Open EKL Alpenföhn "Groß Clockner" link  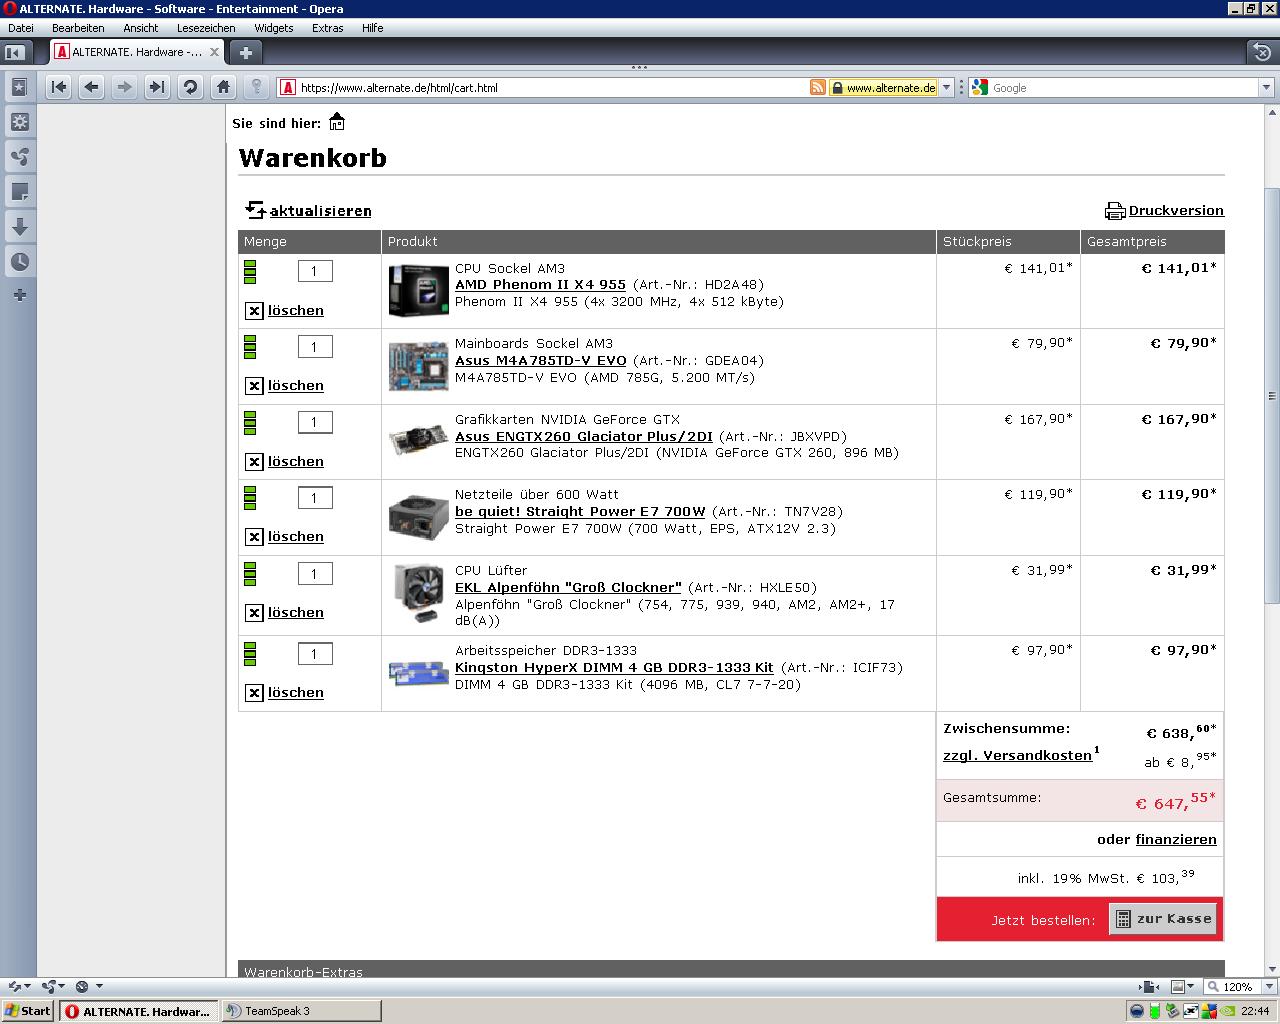pos(568,588)
